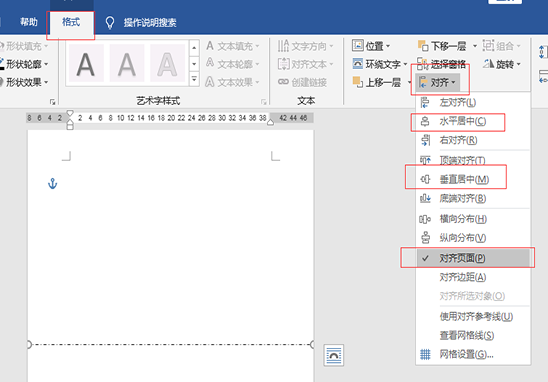This screenshot has width=548, height=382.
Task: Open the 旋转 dropdown
Action: 502,64
